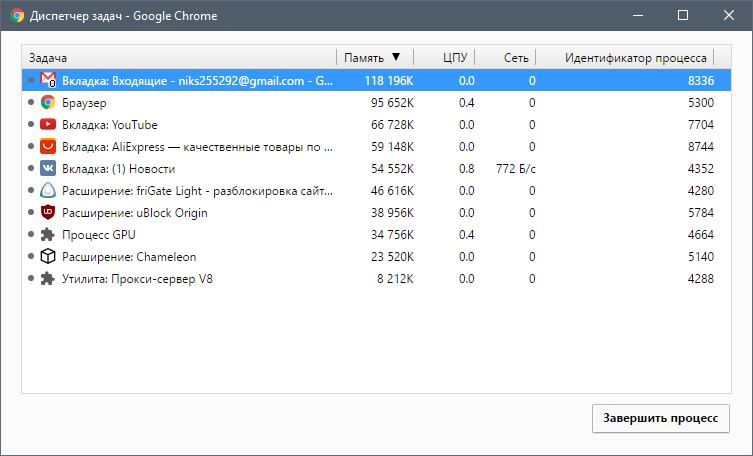
Task: Click the Chameleon cube icon
Action: tap(48, 256)
